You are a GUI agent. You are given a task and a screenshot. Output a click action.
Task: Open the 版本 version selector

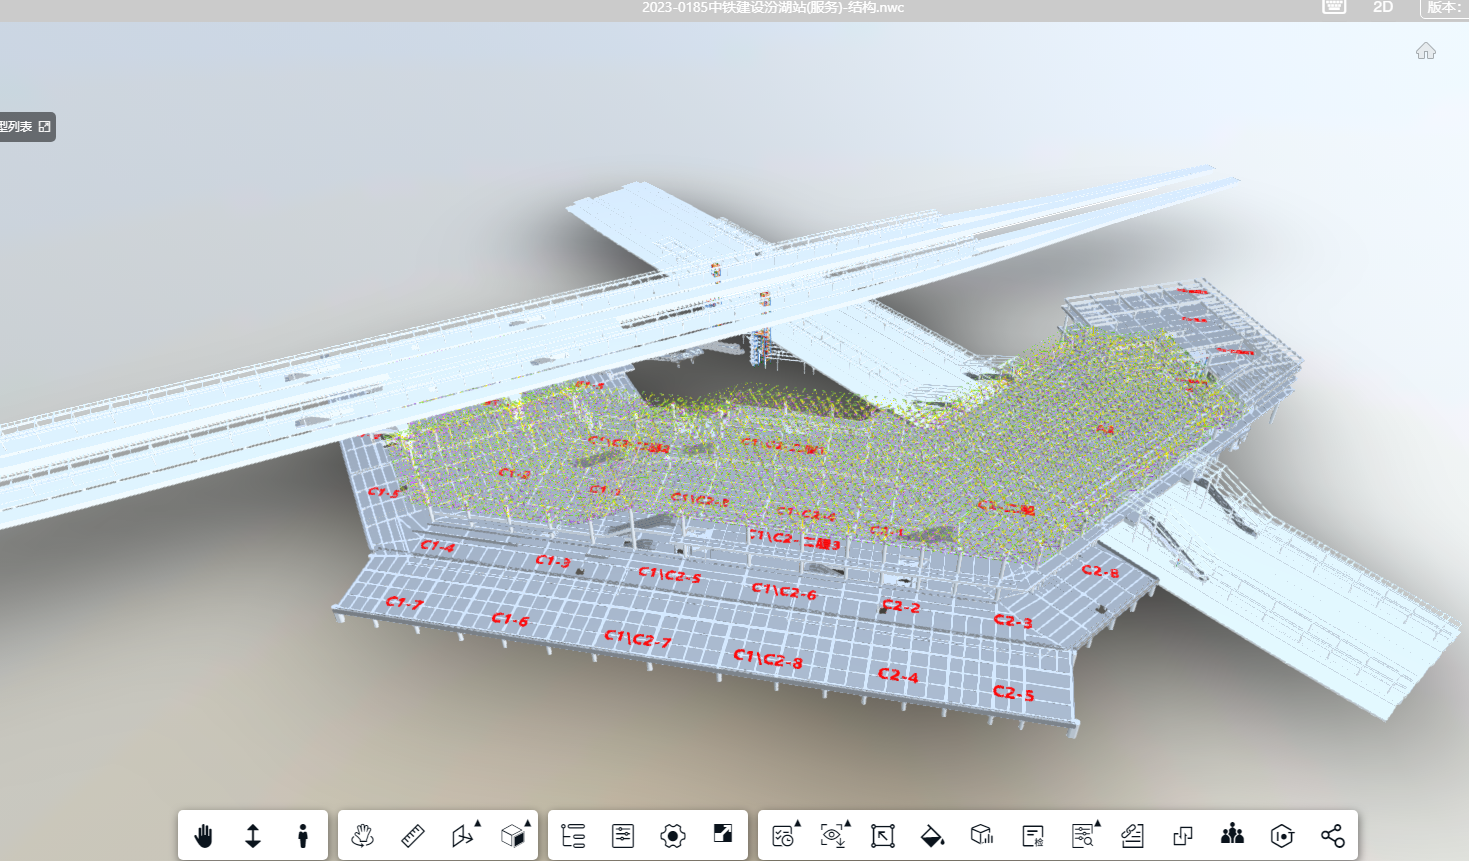(1443, 7)
